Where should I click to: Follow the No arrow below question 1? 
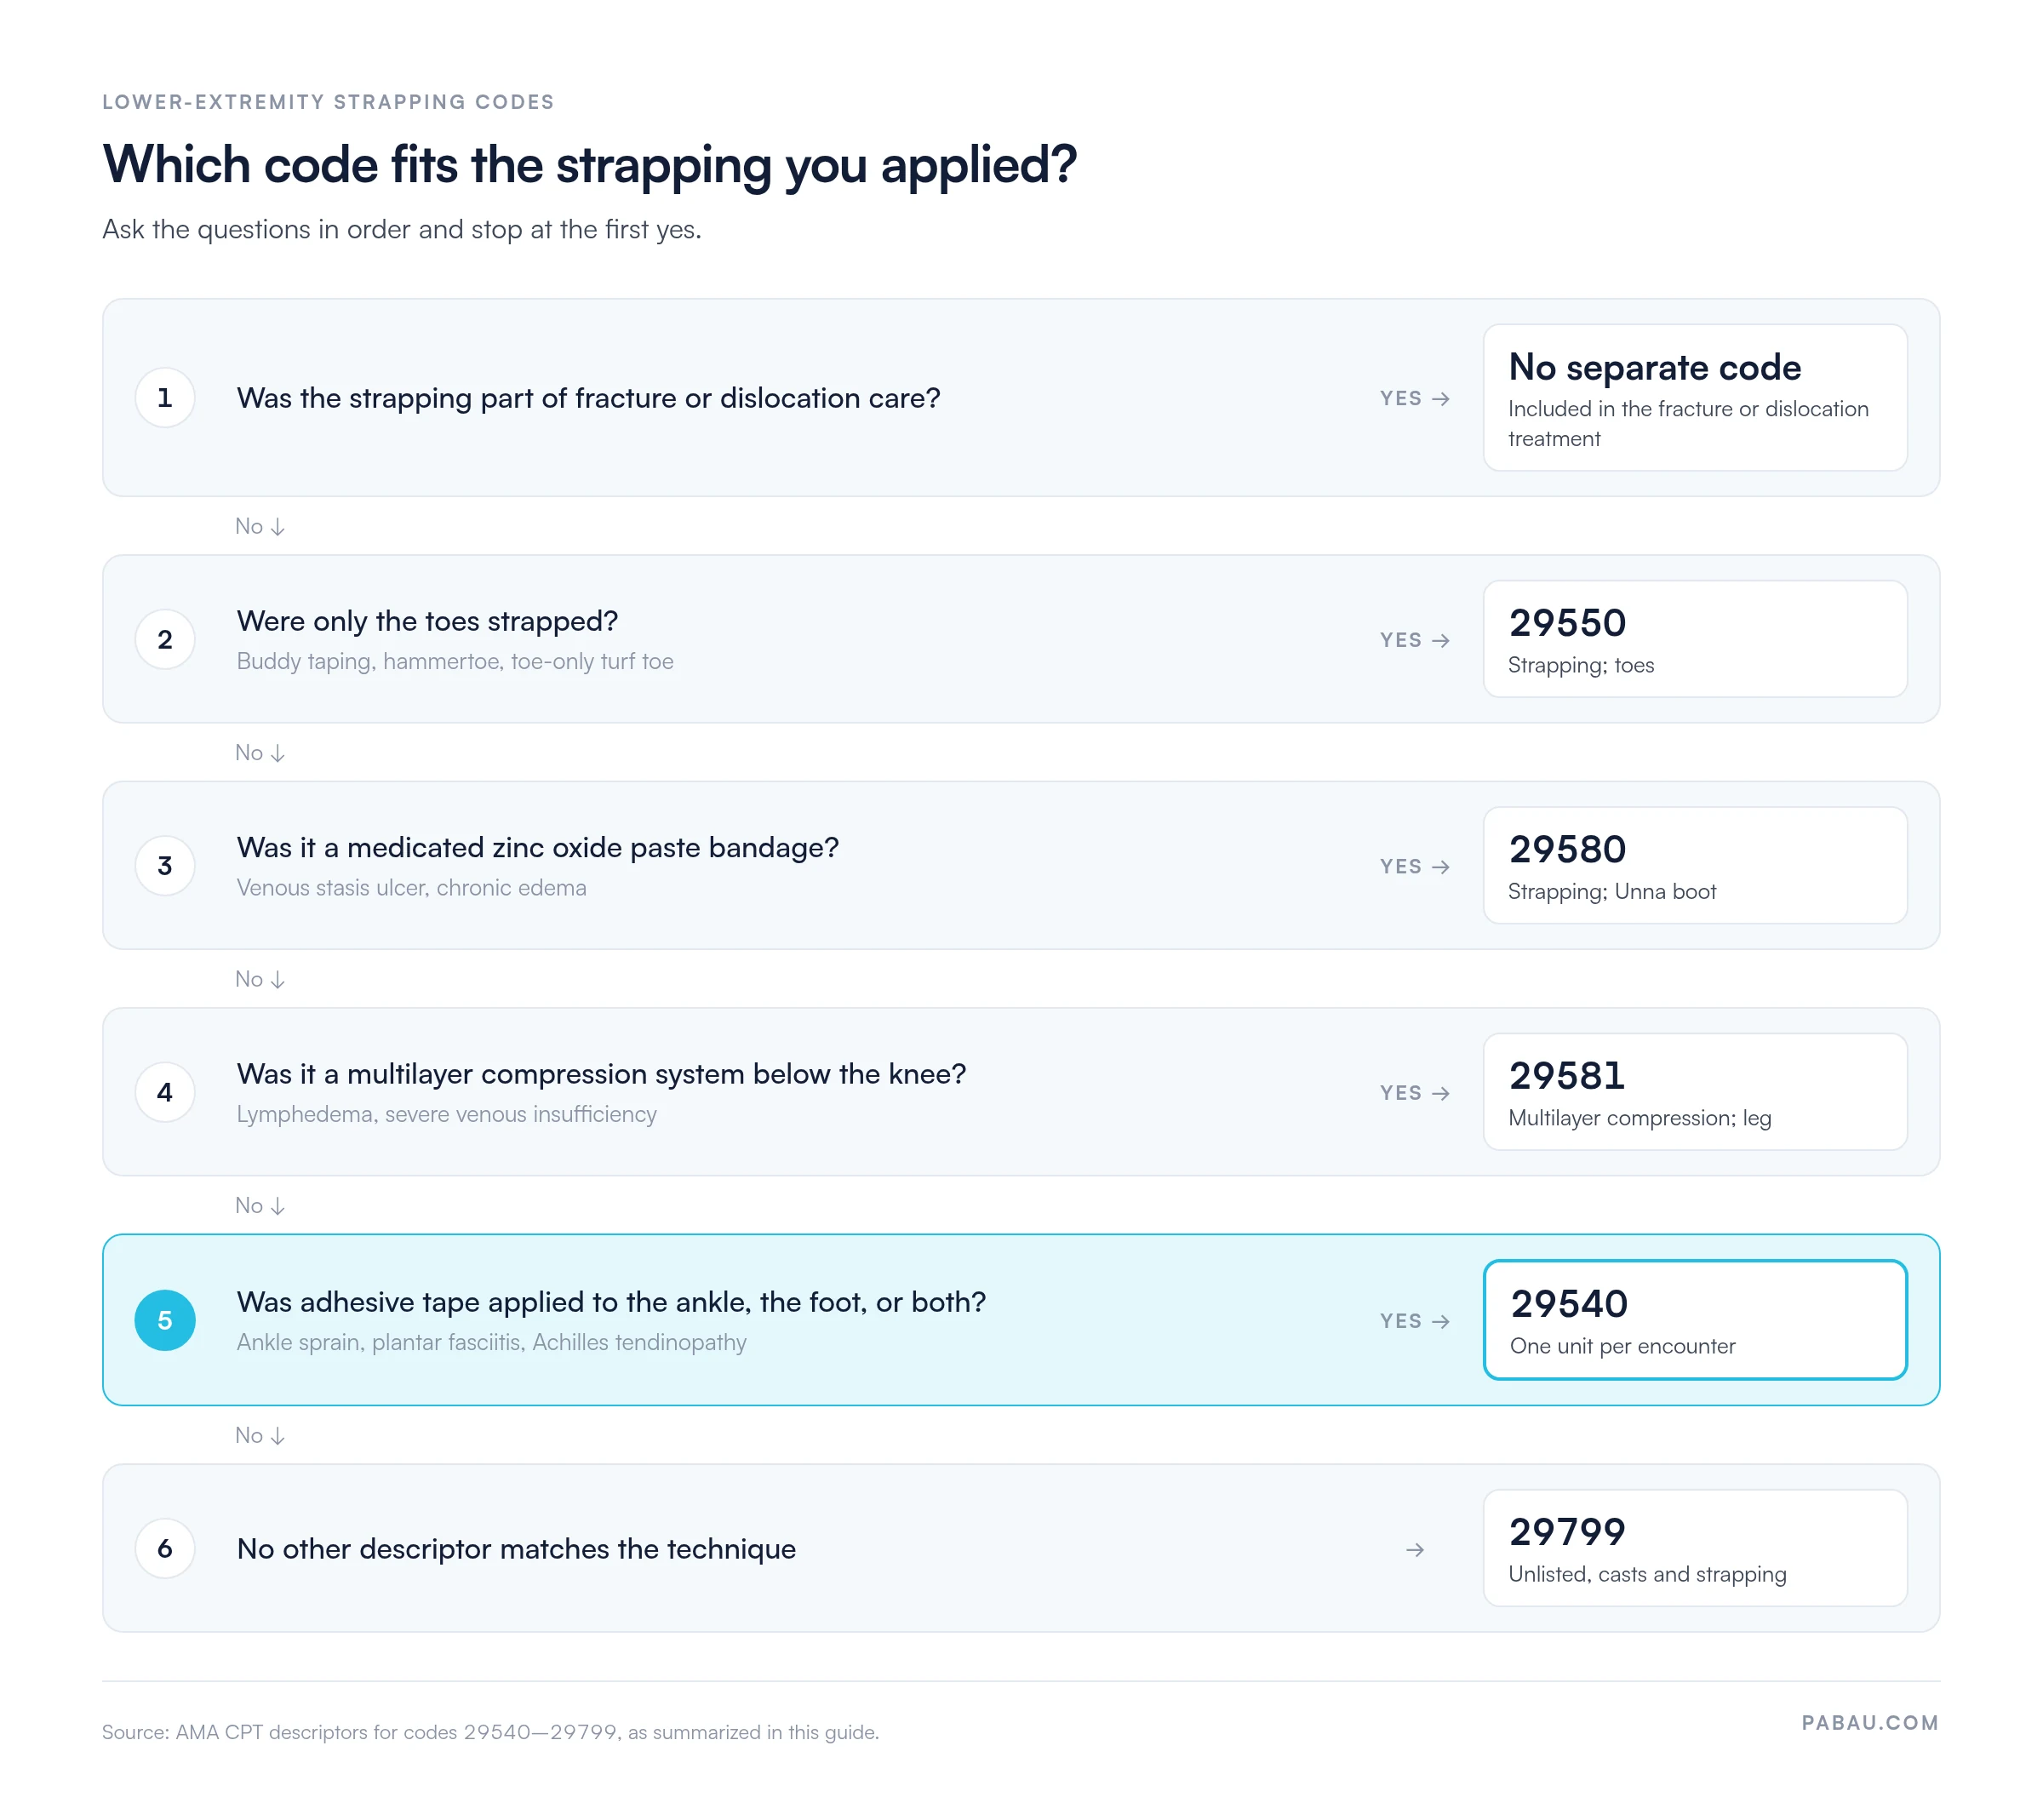point(260,526)
